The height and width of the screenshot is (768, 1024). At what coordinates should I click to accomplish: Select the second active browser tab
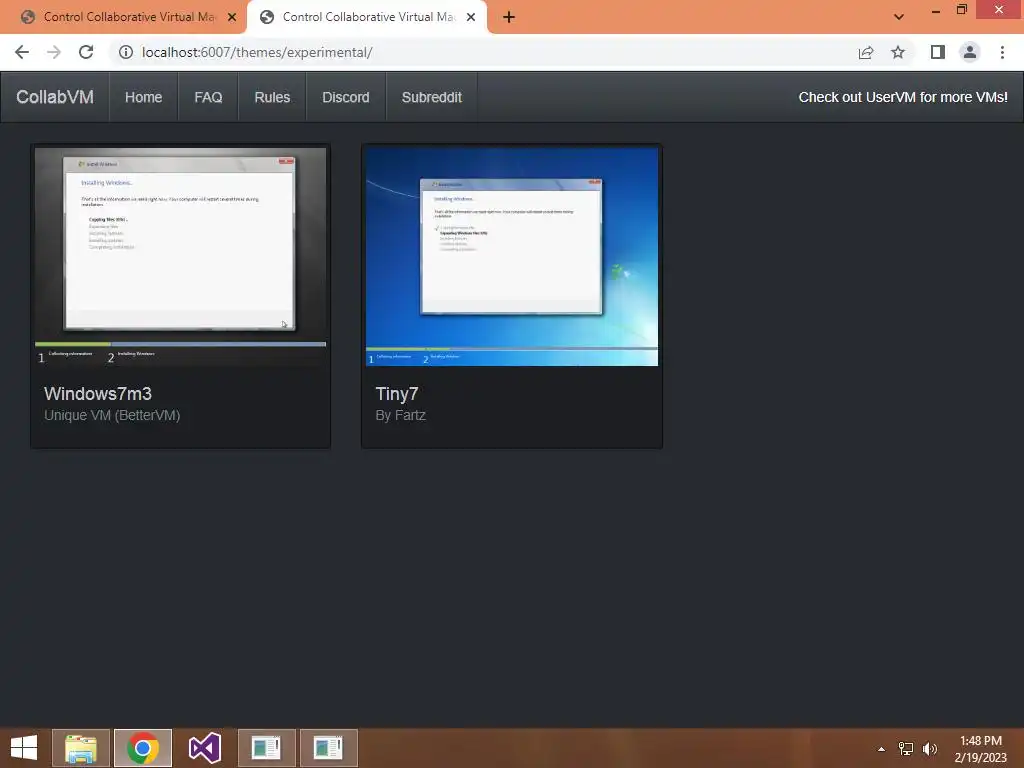[x=366, y=18]
